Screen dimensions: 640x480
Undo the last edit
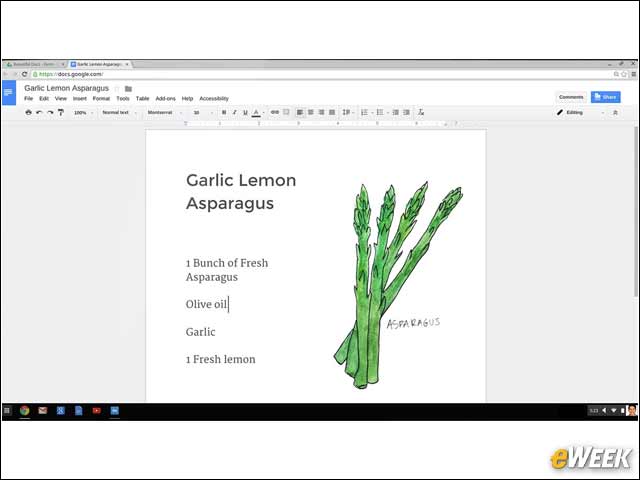tap(39, 112)
